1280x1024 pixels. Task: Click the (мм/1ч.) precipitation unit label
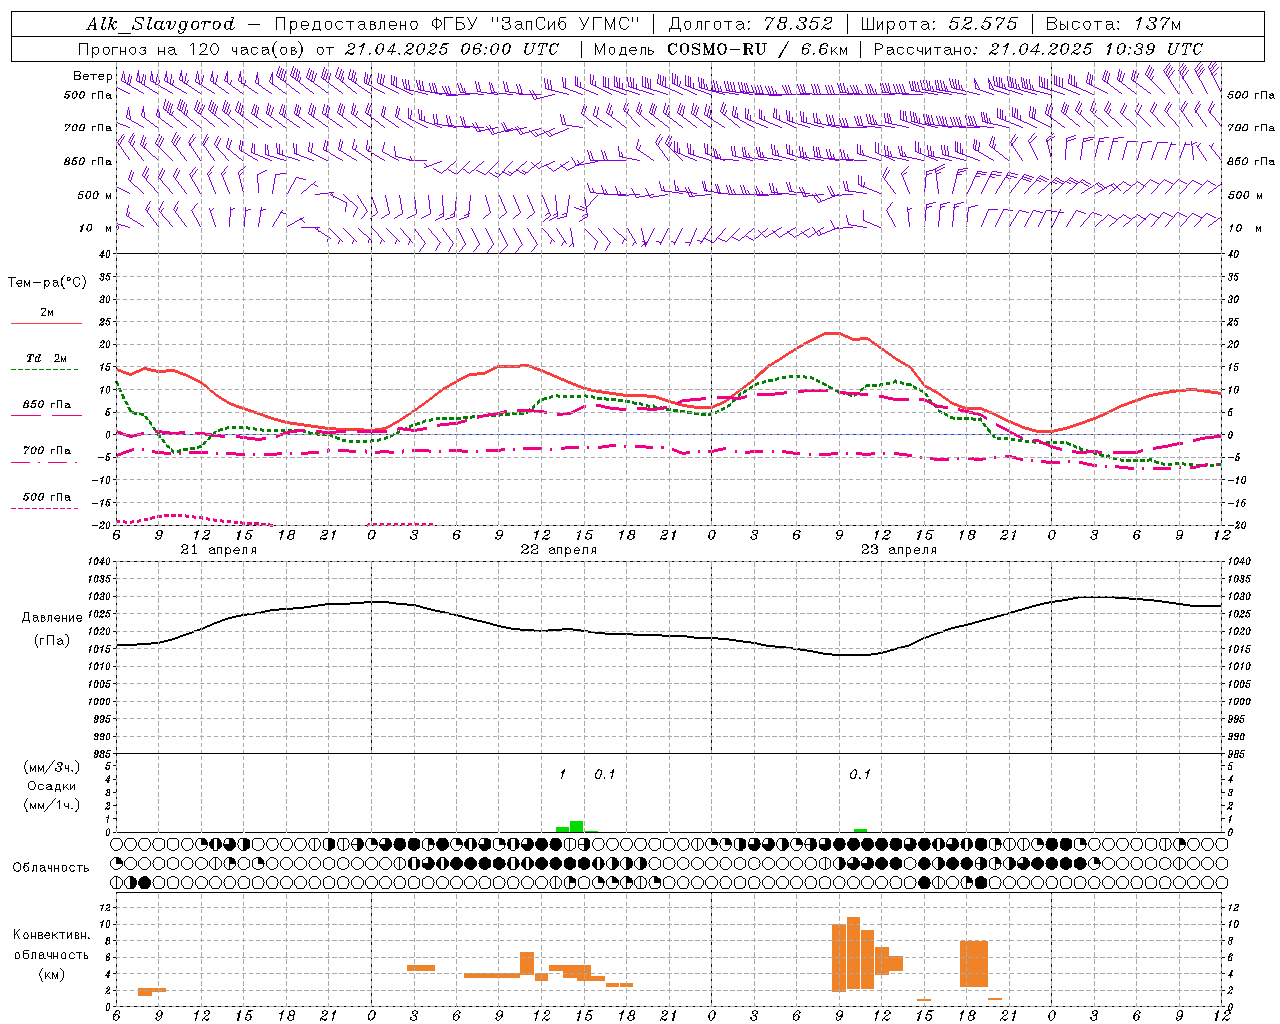pyautogui.click(x=52, y=805)
